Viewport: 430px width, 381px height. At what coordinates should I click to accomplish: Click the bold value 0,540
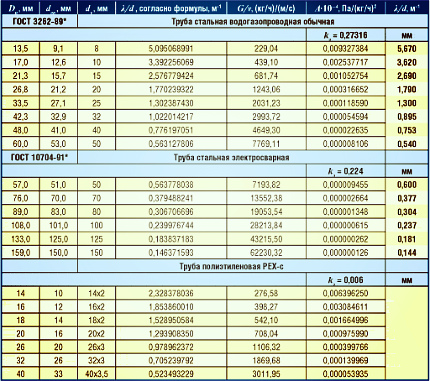point(407,144)
